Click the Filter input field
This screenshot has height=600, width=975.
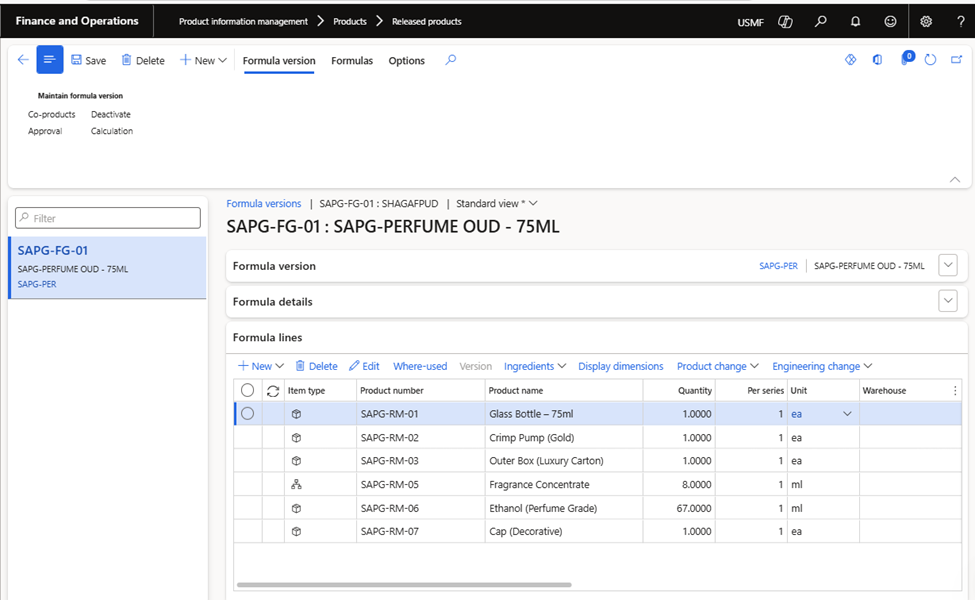[108, 218]
